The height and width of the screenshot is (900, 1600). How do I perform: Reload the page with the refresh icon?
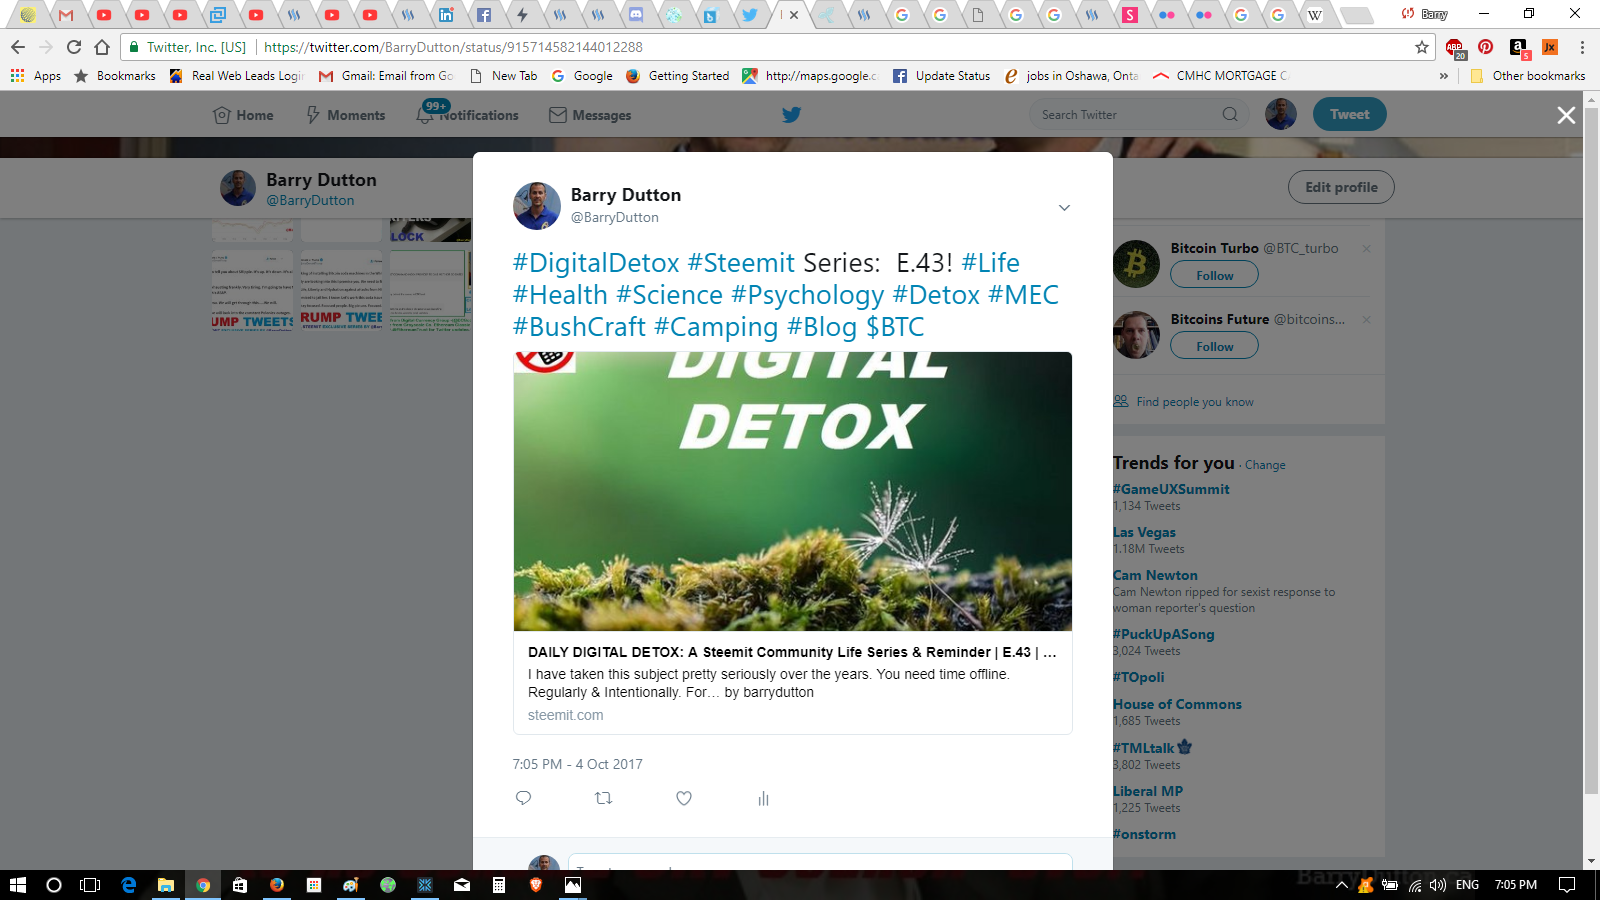pos(73,47)
